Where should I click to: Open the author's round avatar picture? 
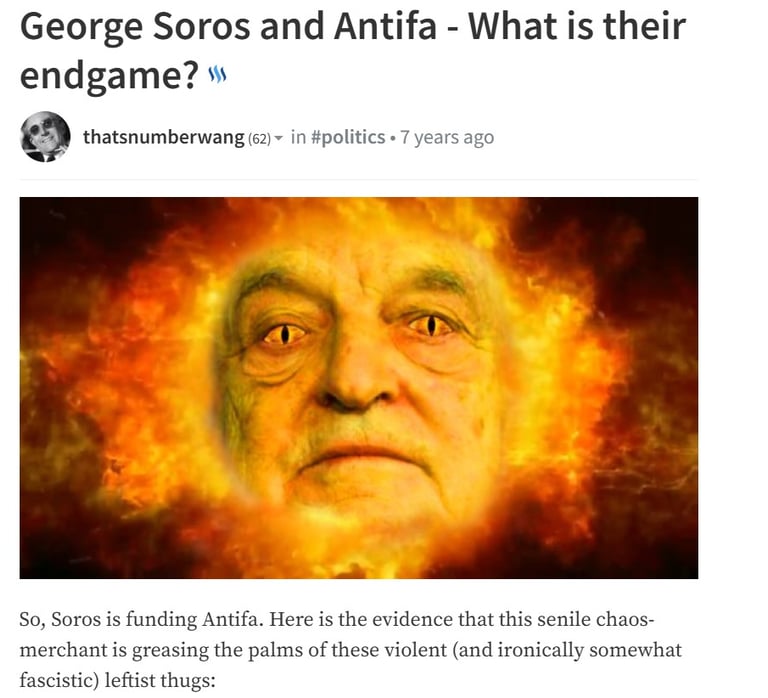tap(45, 137)
